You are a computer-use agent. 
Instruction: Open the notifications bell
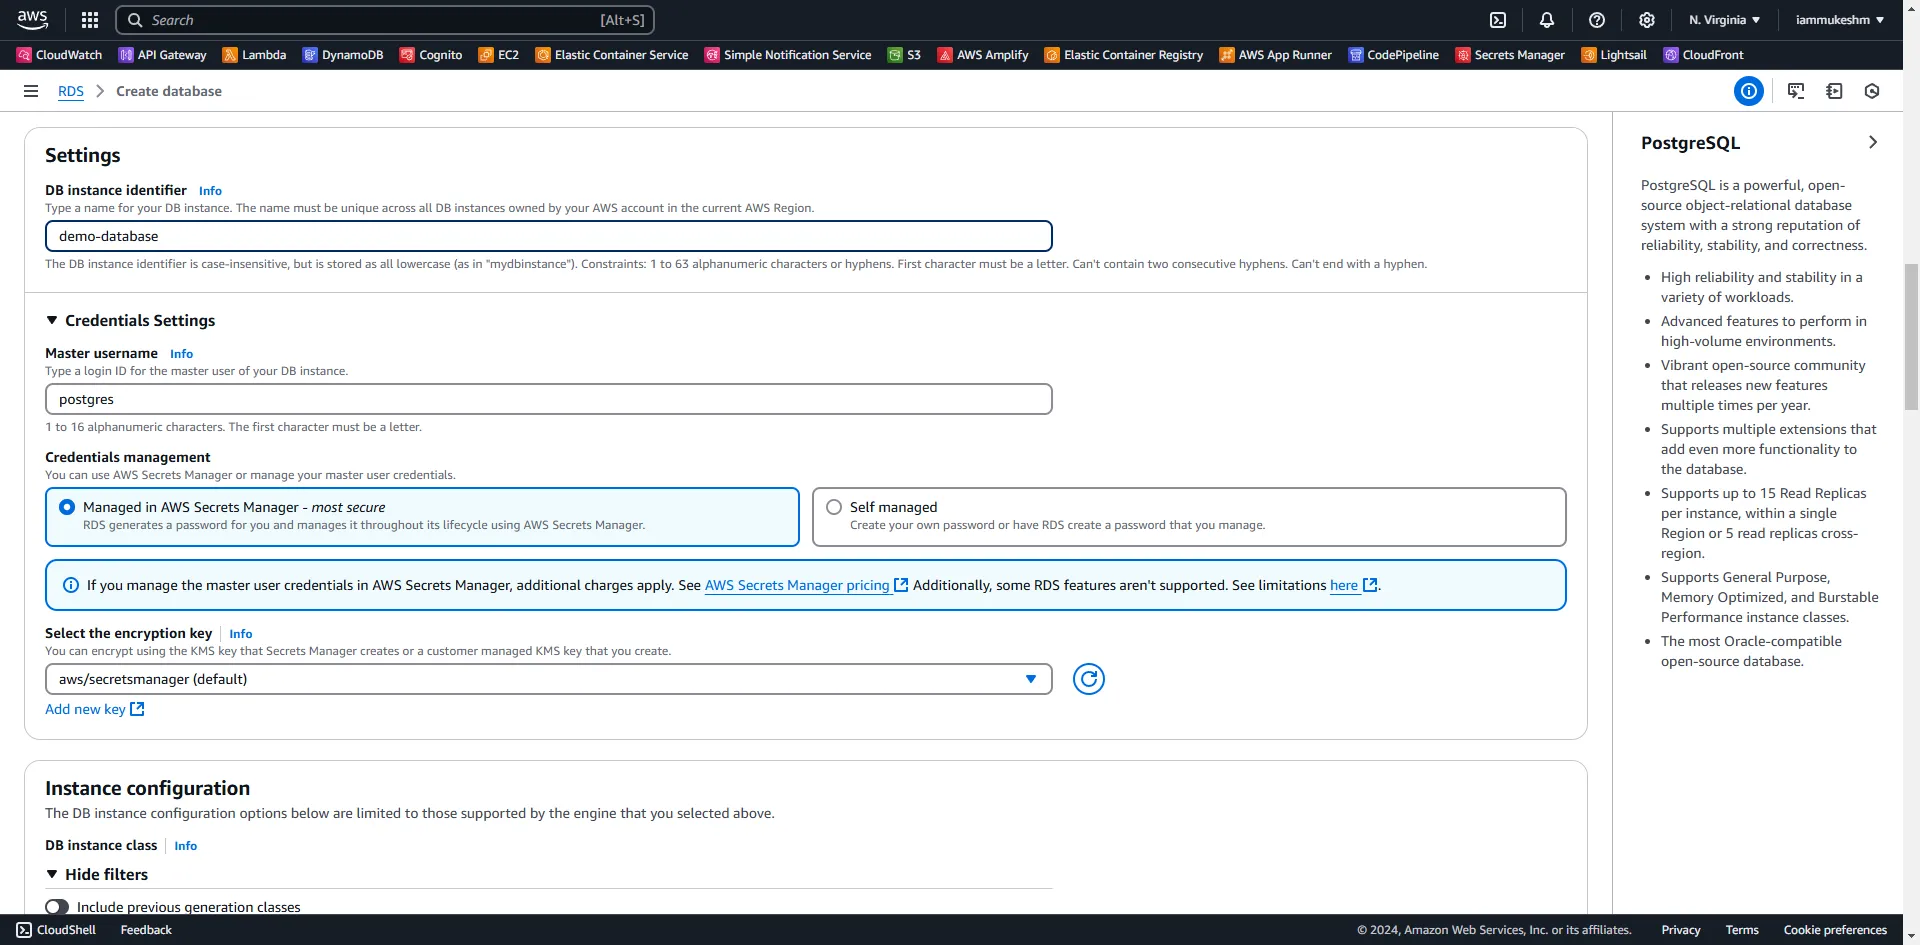click(x=1546, y=19)
